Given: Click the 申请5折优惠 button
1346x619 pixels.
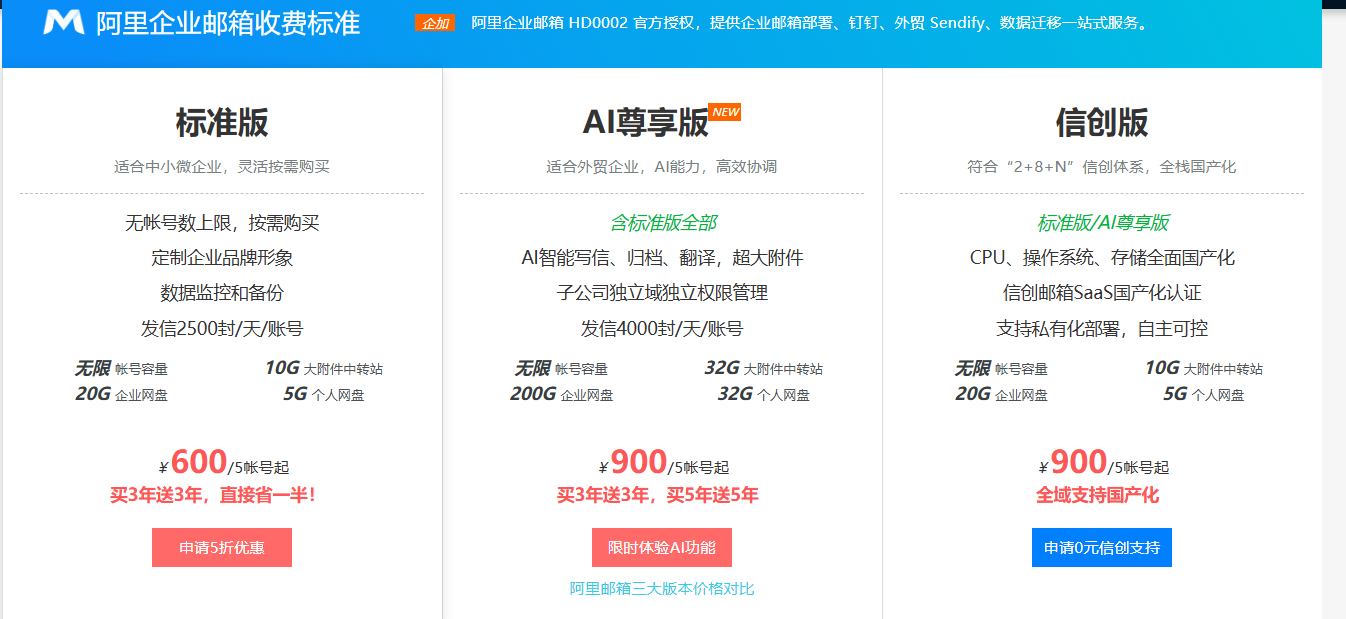Looking at the screenshot, I should (x=222, y=548).
